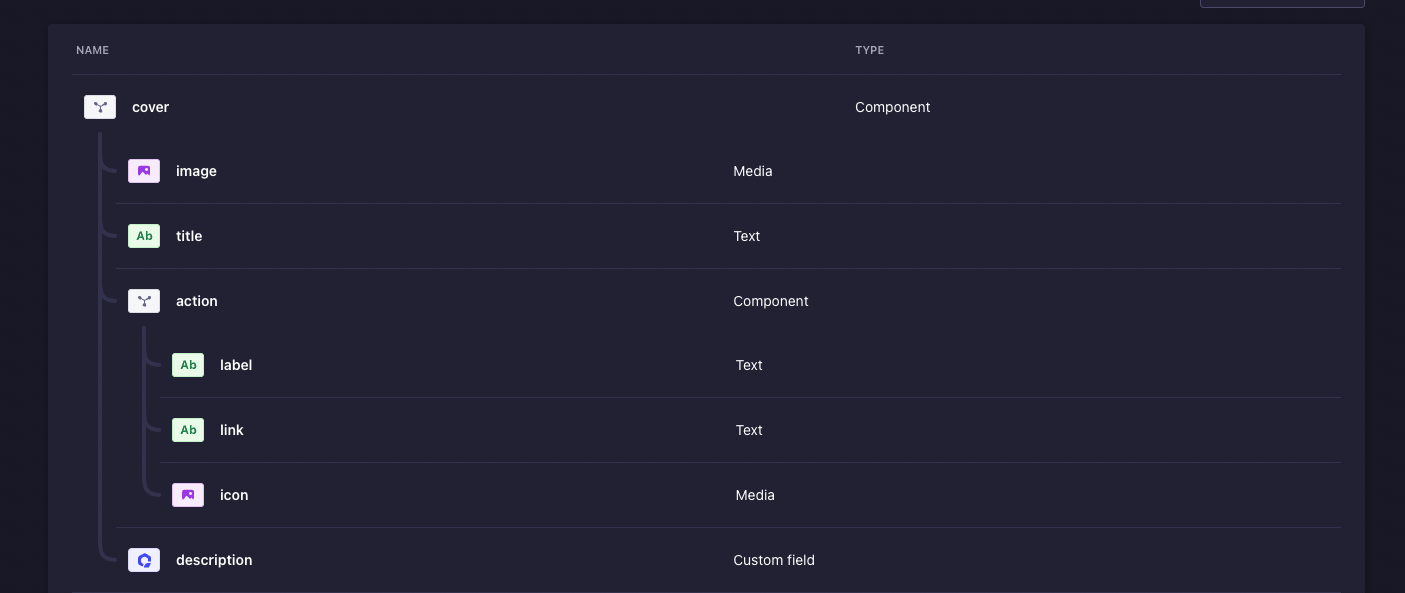
Task: Select the image field name
Action: [x=196, y=171]
